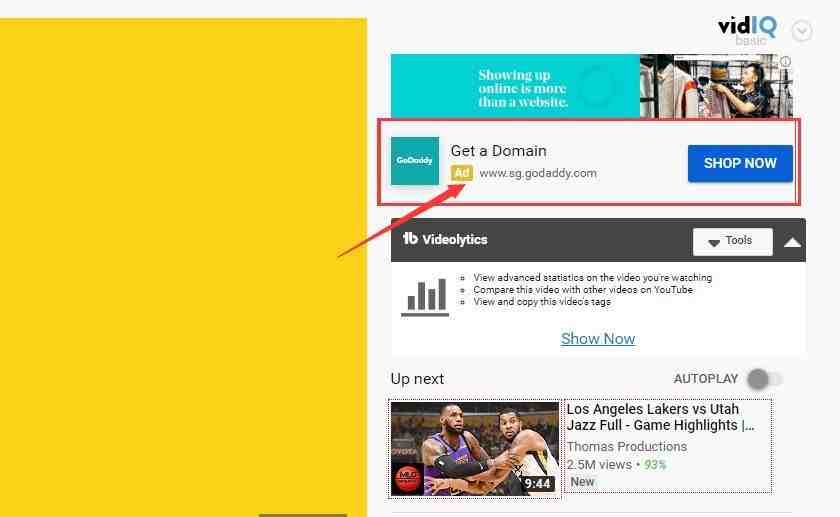The image size is (840, 517).
Task: Click the Get a Domain ad title
Action: (x=499, y=151)
